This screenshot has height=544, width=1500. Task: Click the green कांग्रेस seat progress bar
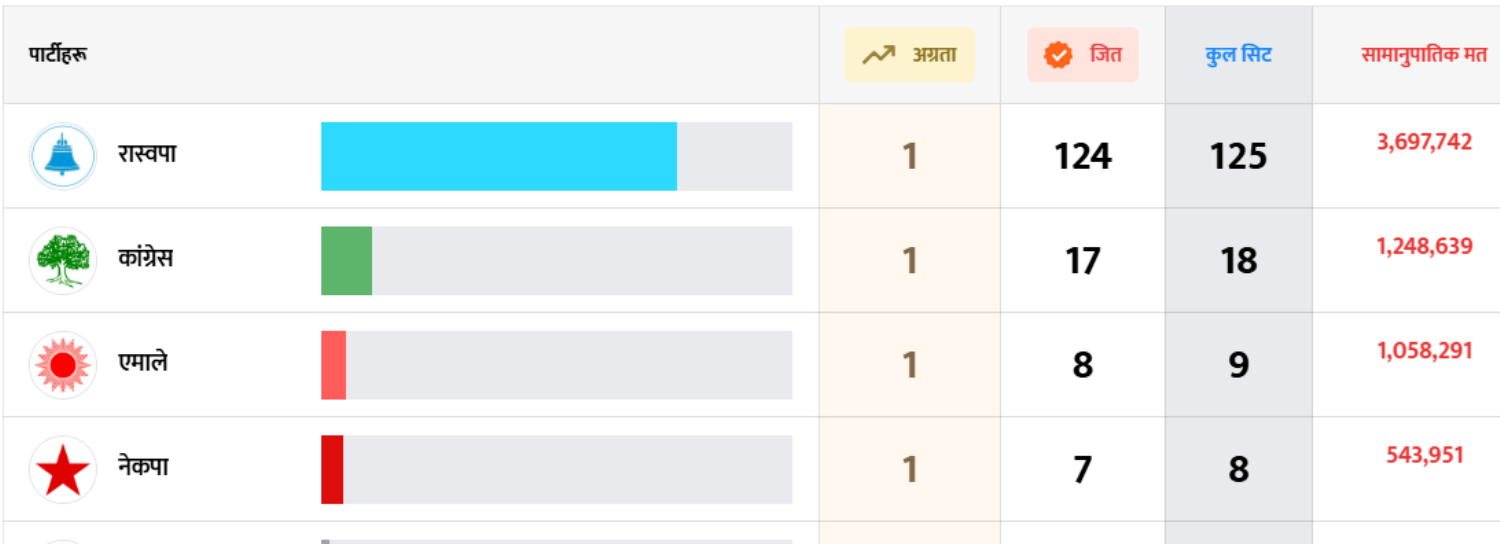(346, 260)
